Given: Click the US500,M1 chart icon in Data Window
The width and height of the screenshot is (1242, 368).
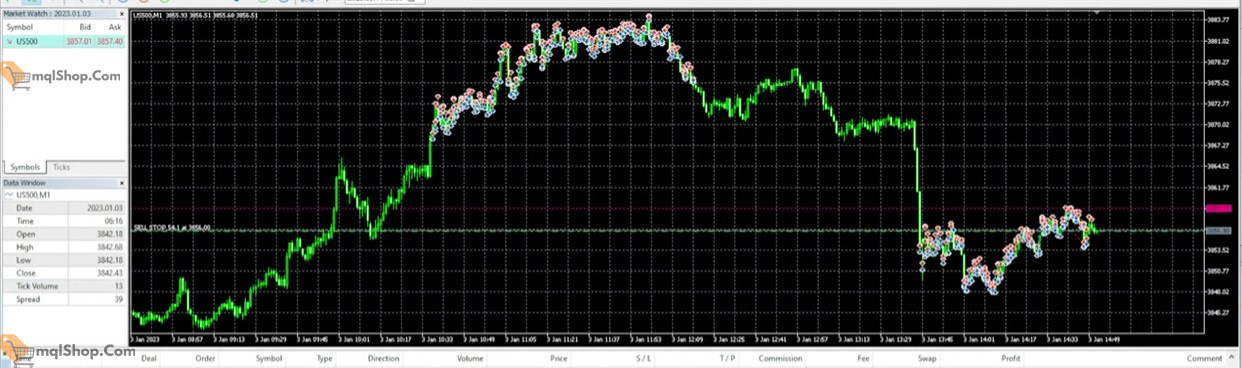Looking at the screenshot, I should click(10, 195).
